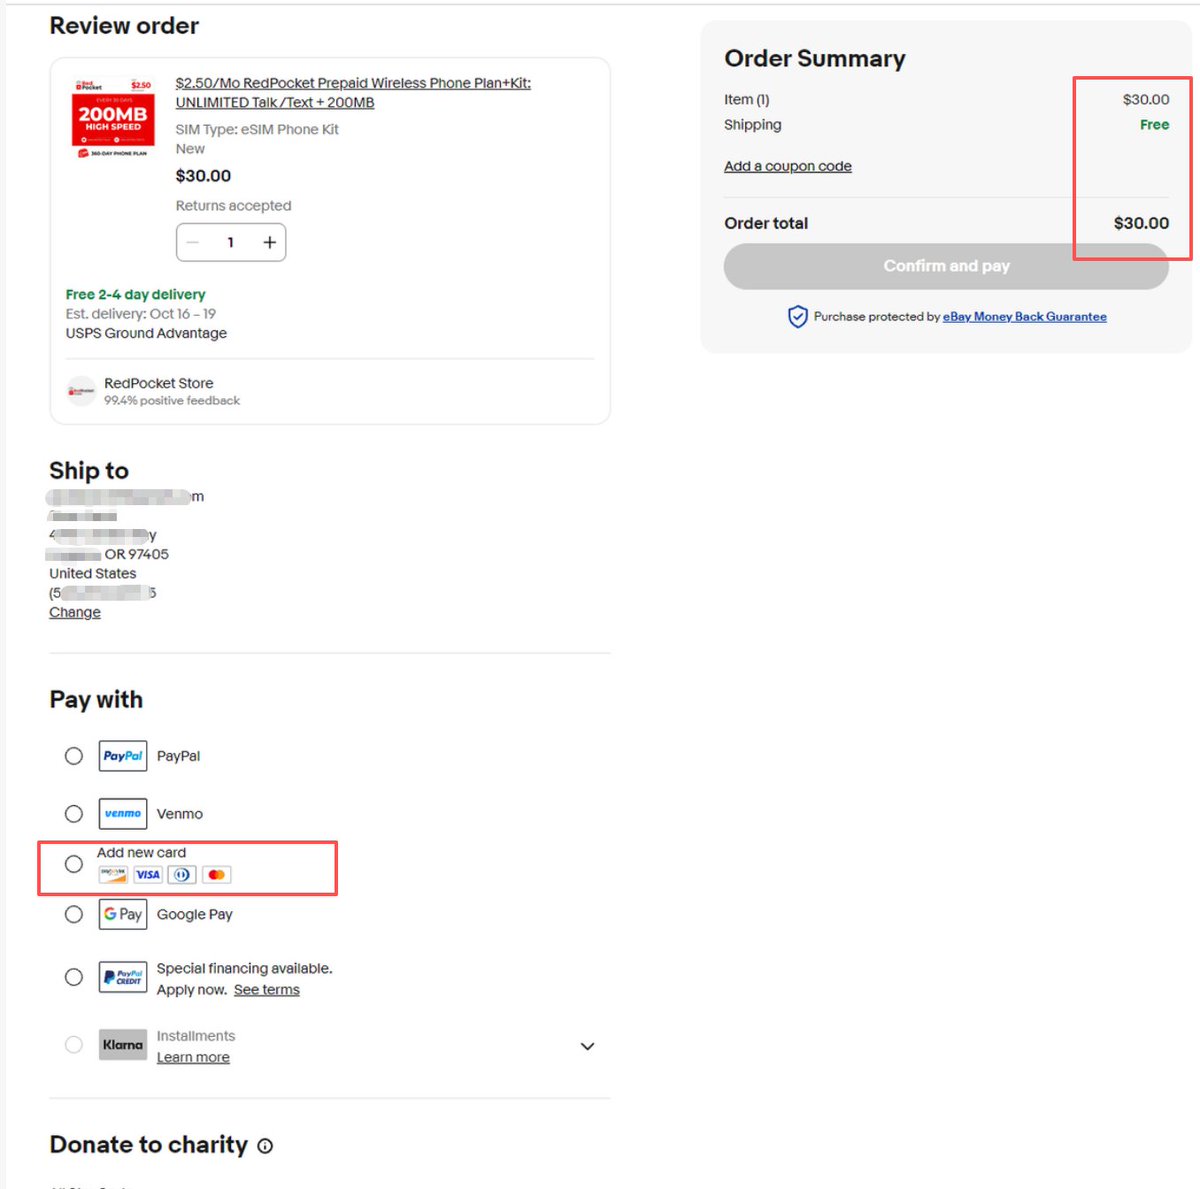
Task: Click the Order total label
Action: pyautogui.click(x=766, y=223)
